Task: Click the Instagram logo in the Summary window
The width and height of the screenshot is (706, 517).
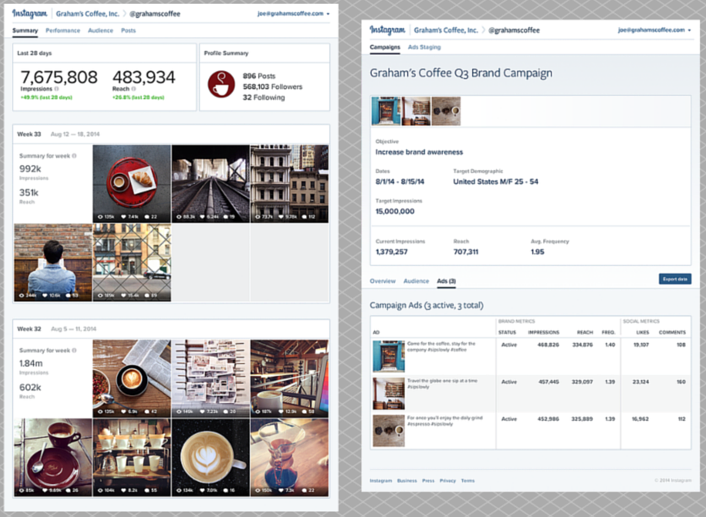Action: (x=29, y=14)
